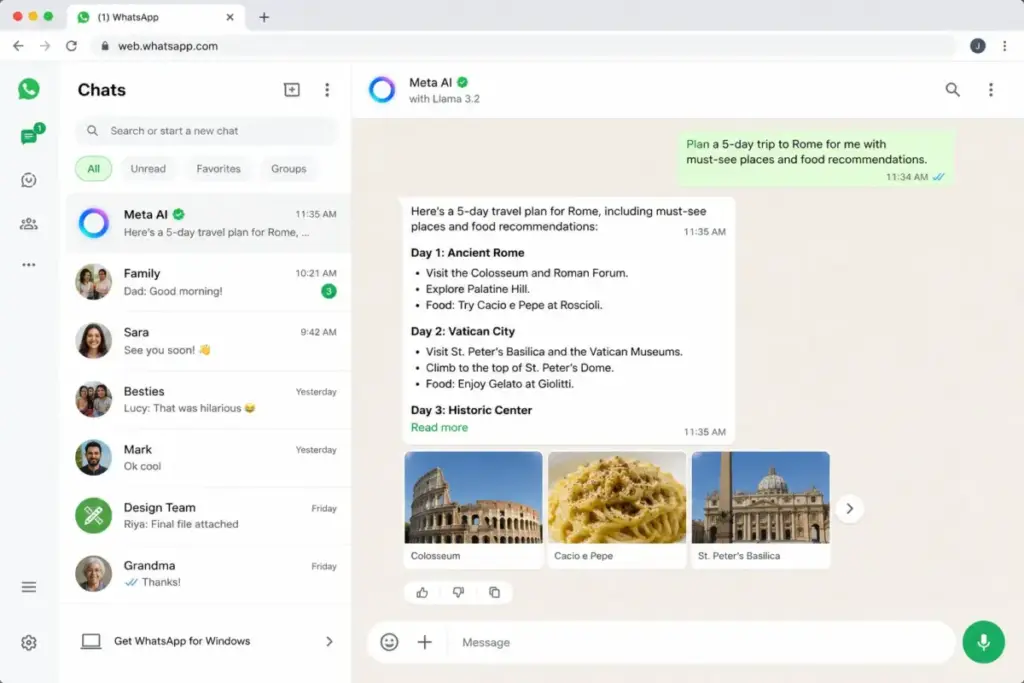Open the chat with Grandma

[208, 573]
